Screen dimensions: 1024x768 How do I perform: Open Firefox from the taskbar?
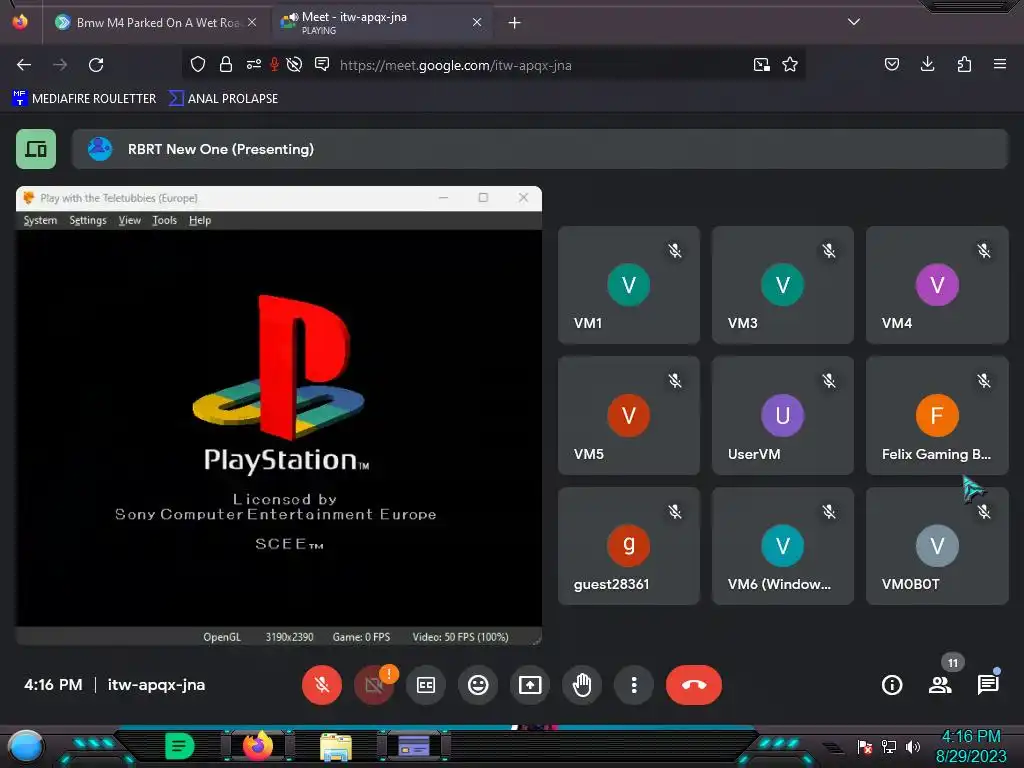click(x=258, y=746)
